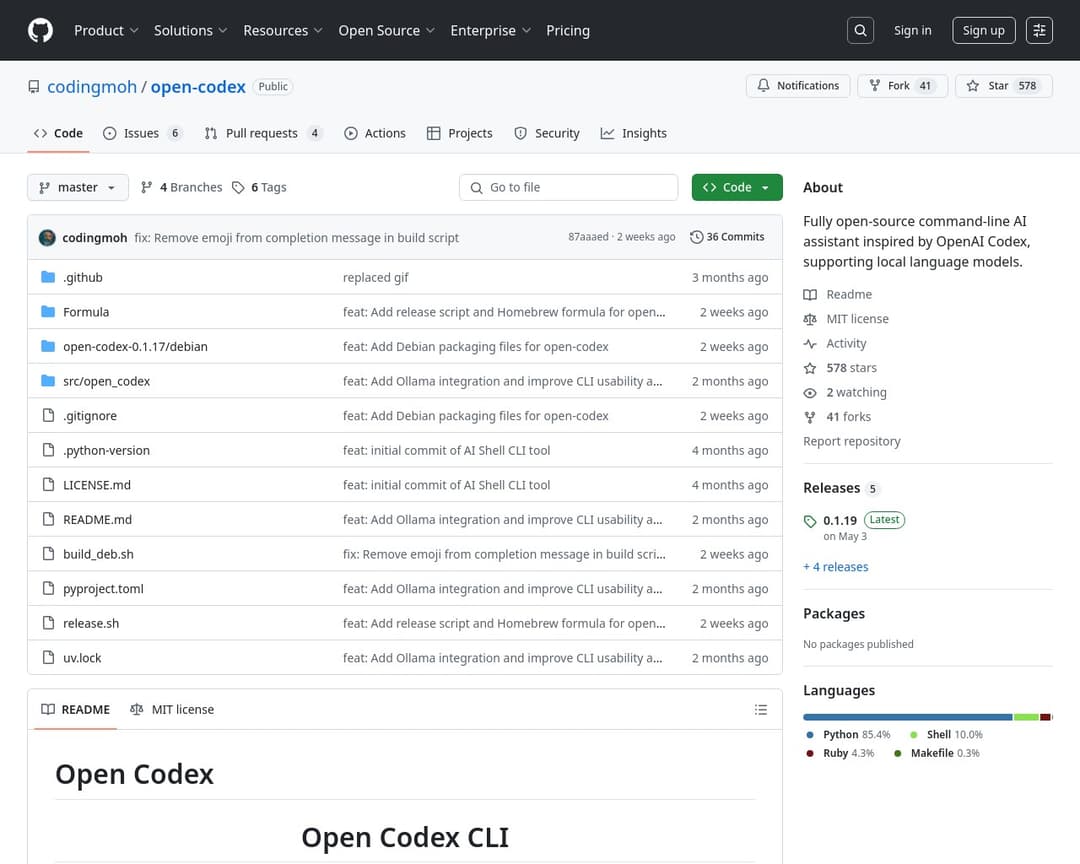Expand the Enterprise menu

pos(490,30)
